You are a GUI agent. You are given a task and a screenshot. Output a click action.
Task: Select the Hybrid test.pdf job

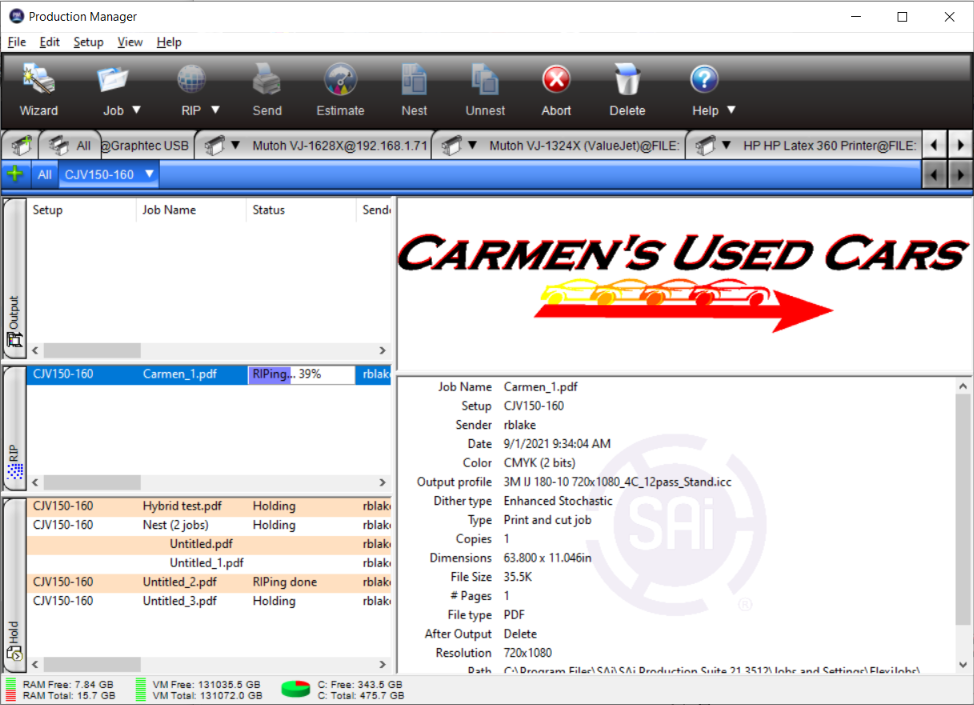pyautogui.click(x=182, y=506)
